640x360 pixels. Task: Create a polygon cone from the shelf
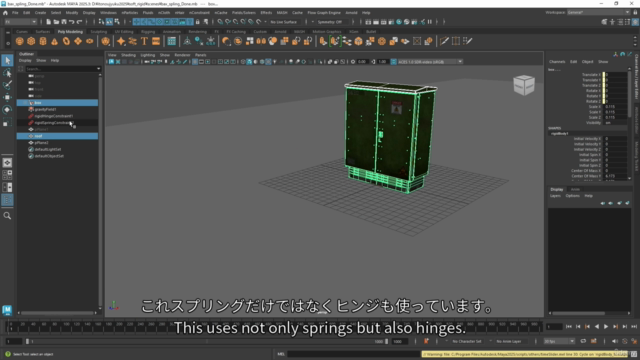[x=54, y=41]
